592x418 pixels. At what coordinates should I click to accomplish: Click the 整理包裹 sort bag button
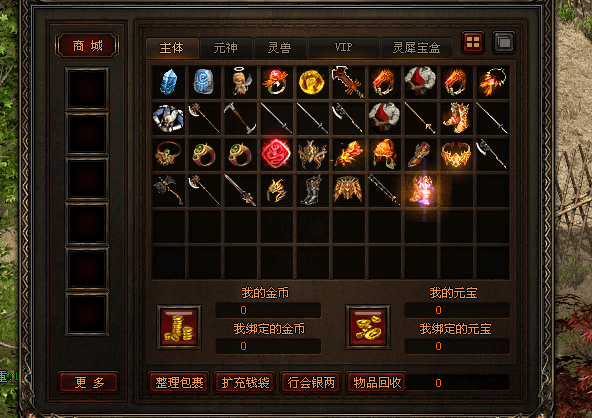(x=179, y=383)
